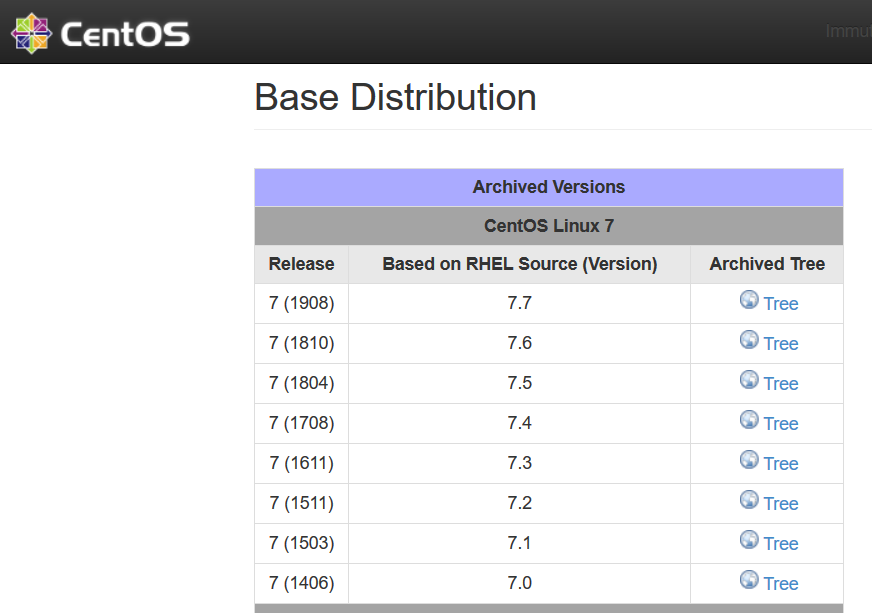Open the Tree link for release 7 (1503)
872x613 pixels.
point(781,544)
